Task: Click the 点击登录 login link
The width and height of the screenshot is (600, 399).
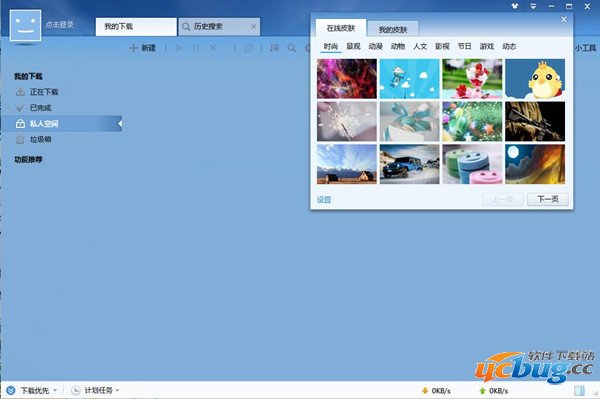Action: (x=59, y=25)
